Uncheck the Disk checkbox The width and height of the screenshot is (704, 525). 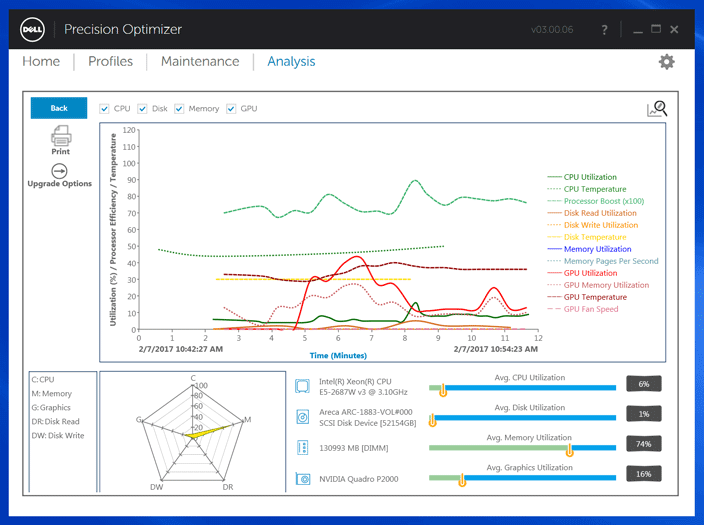coord(142,109)
